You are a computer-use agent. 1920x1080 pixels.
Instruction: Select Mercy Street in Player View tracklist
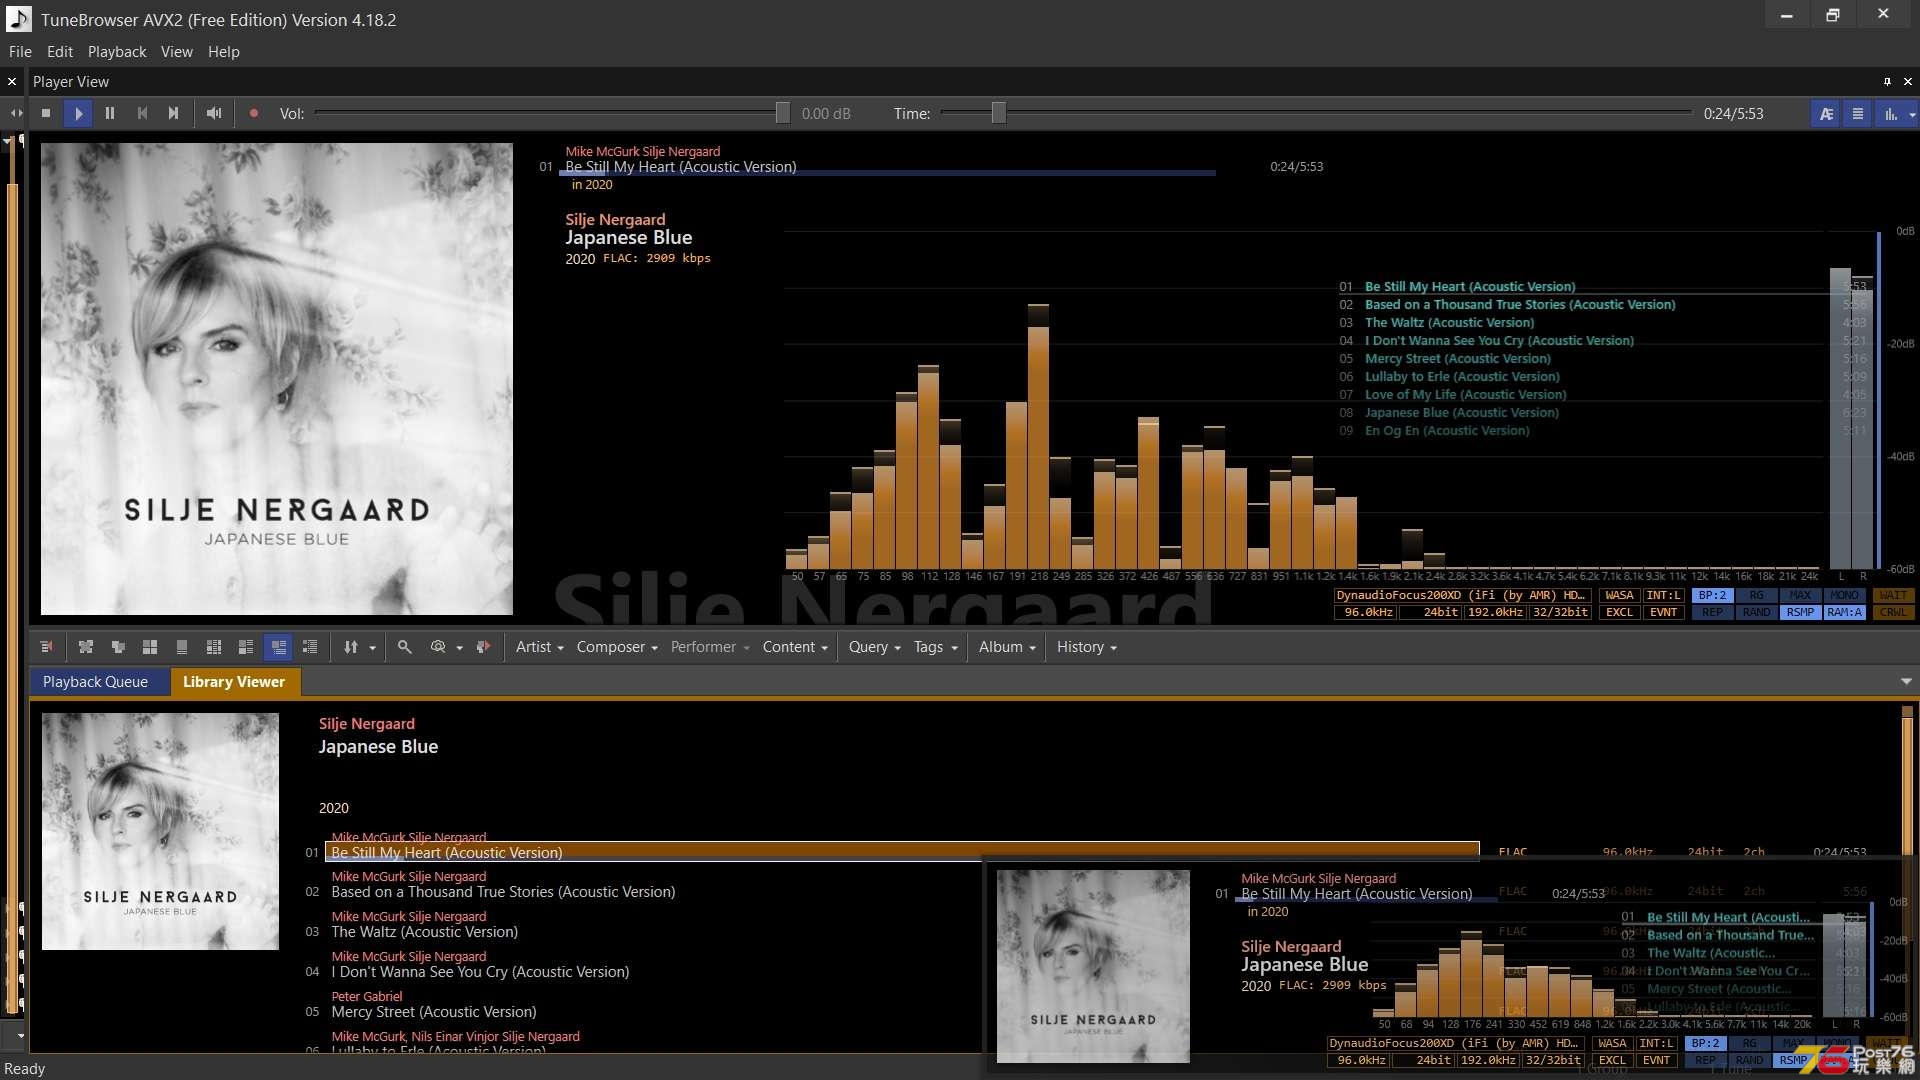click(1457, 359)
